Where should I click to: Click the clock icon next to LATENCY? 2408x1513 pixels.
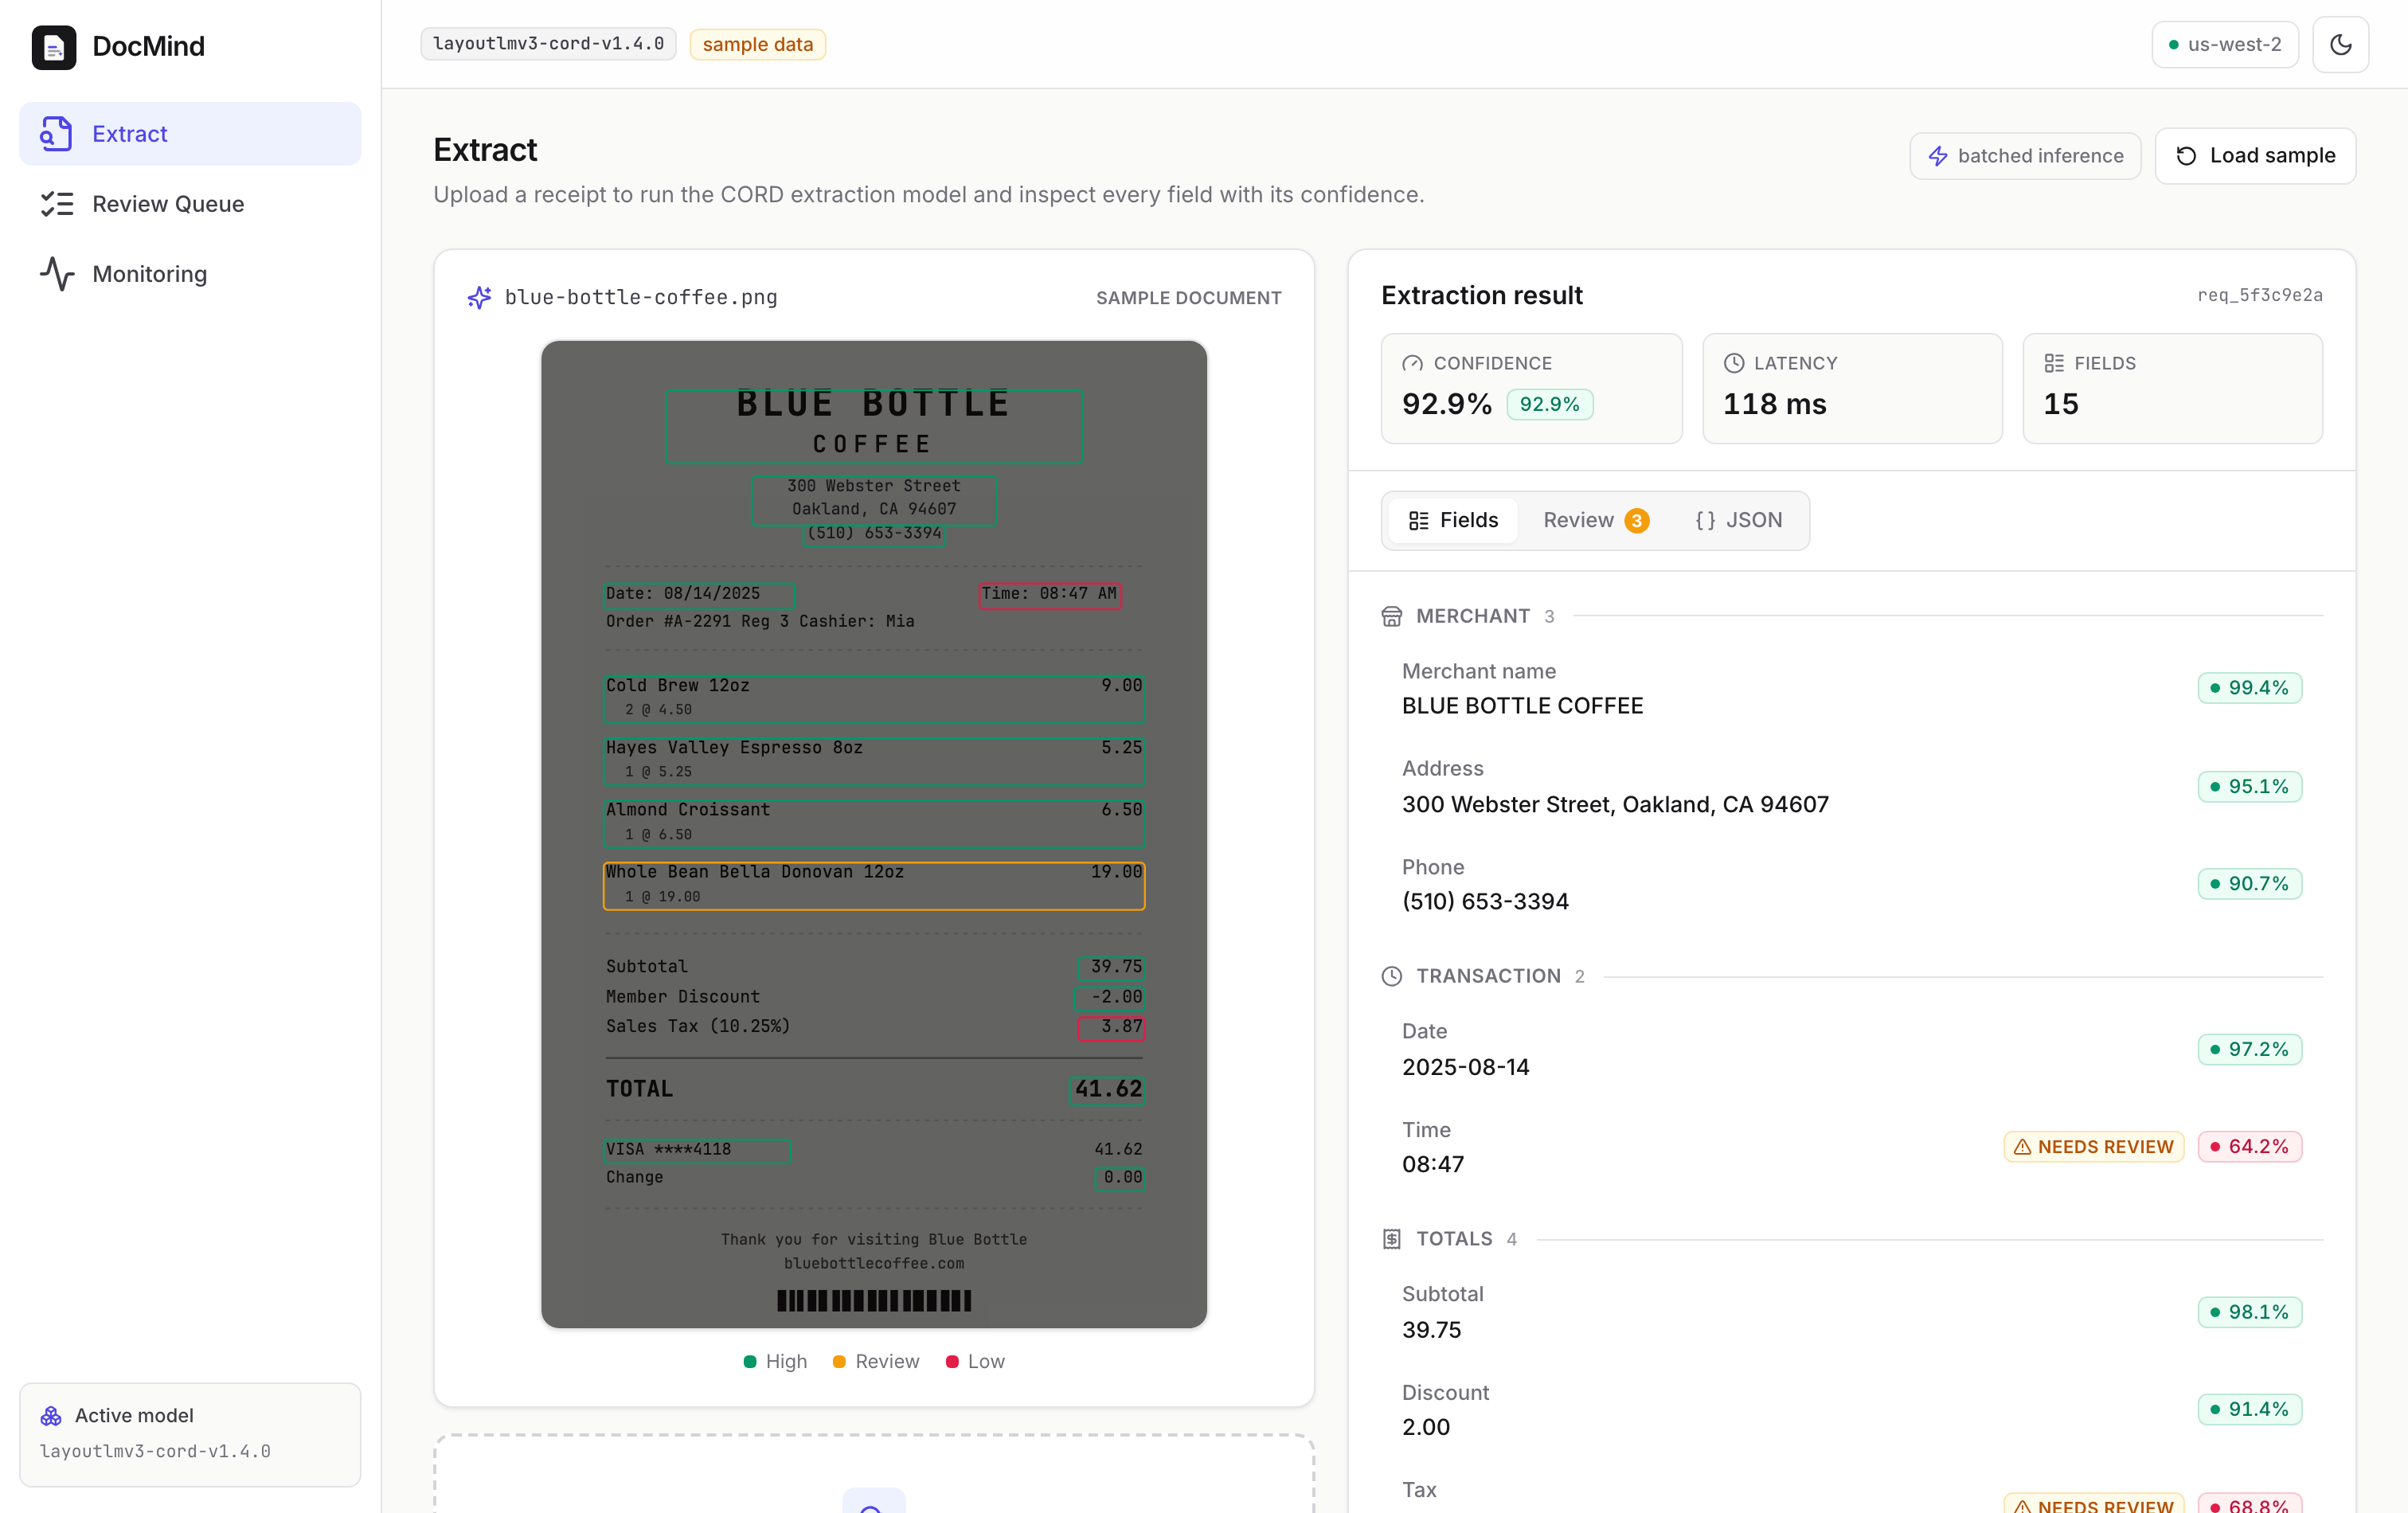point(1733,363)
